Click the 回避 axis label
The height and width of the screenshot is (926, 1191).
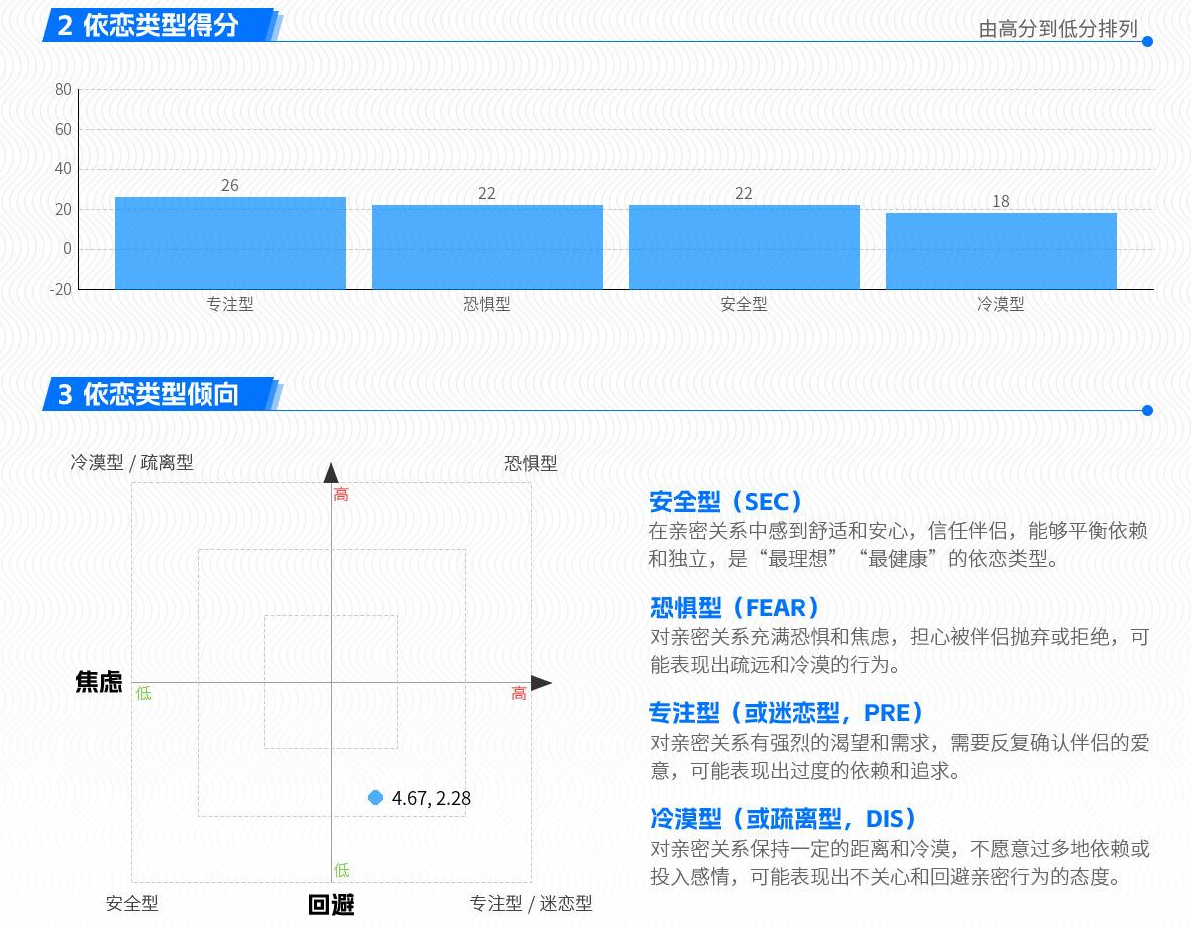click(331, 904)
